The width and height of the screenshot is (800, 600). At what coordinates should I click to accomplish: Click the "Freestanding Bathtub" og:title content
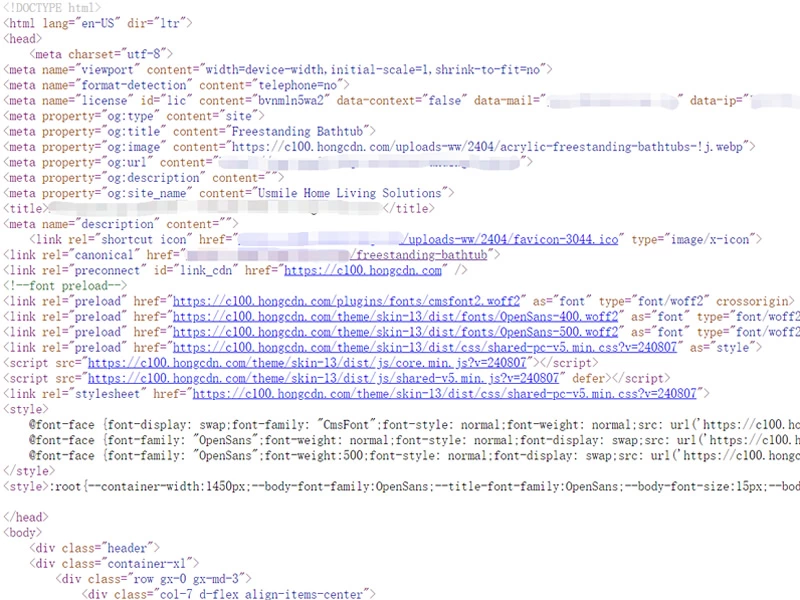point(297,132)
